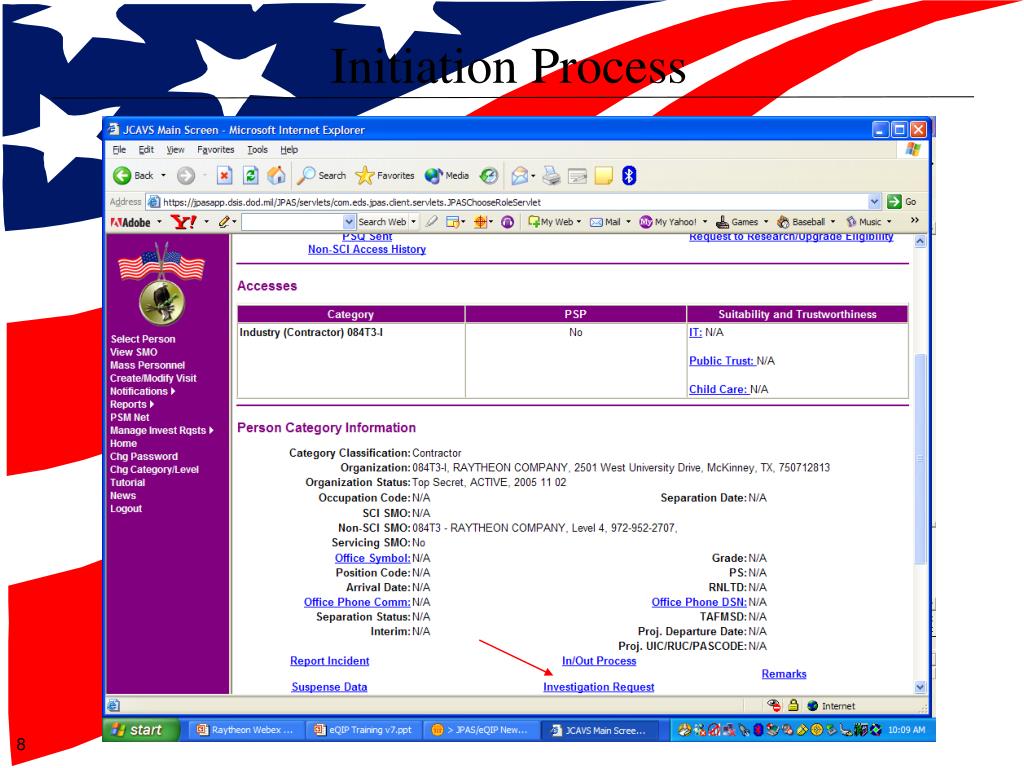This screenshot has height=768, width=1024.
Task: Open the My Web toolbar item
Action: pyautogui.click(x=551, y=222)
